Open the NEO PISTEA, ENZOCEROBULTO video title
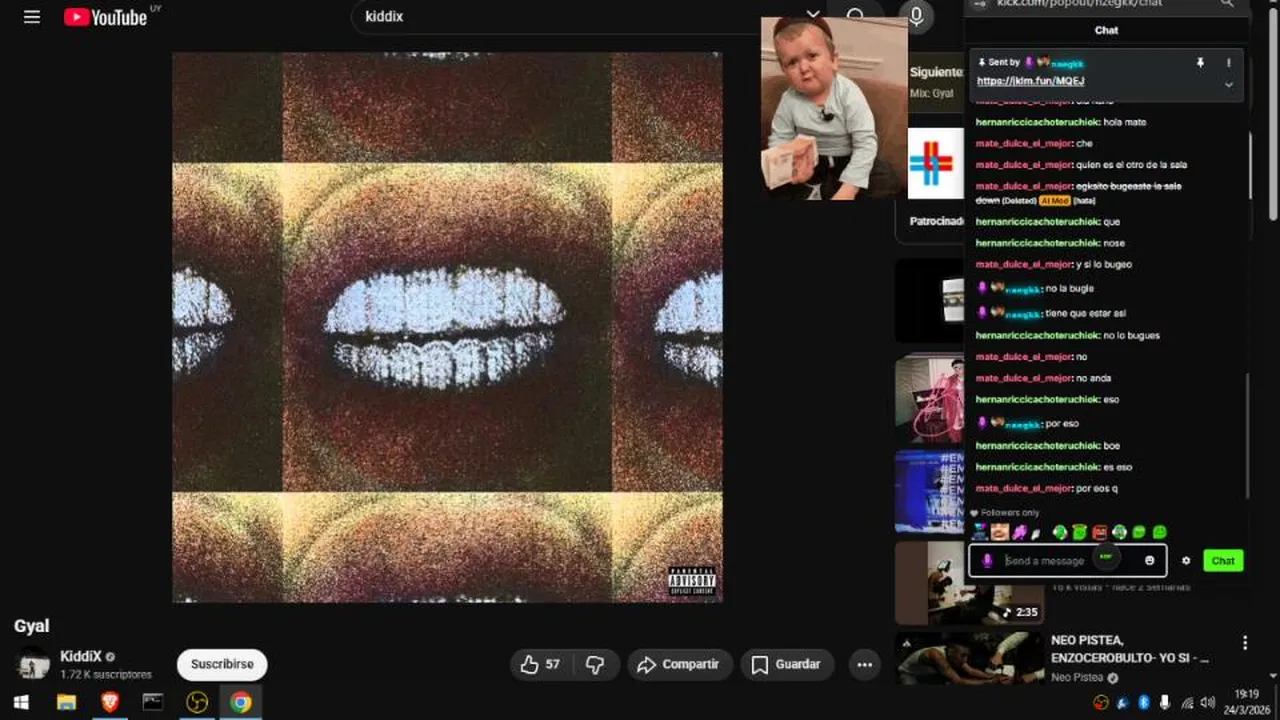 (x=1130, y=649)
